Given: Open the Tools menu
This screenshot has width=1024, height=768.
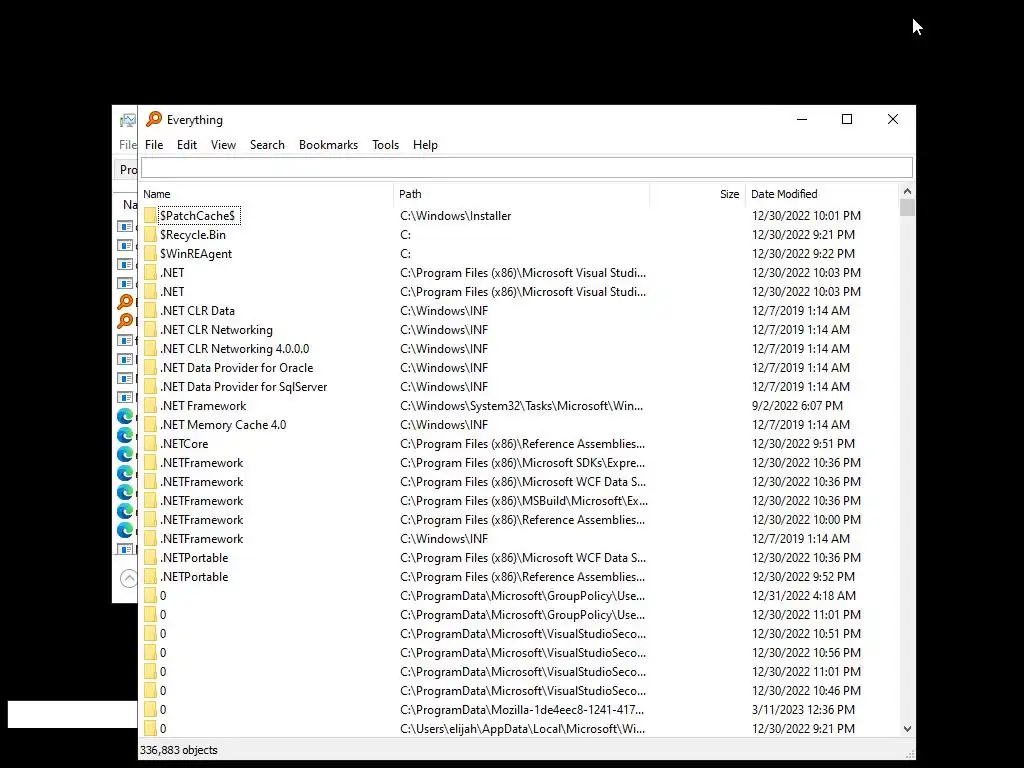Looking at the screenshot, I should (385, 145).
